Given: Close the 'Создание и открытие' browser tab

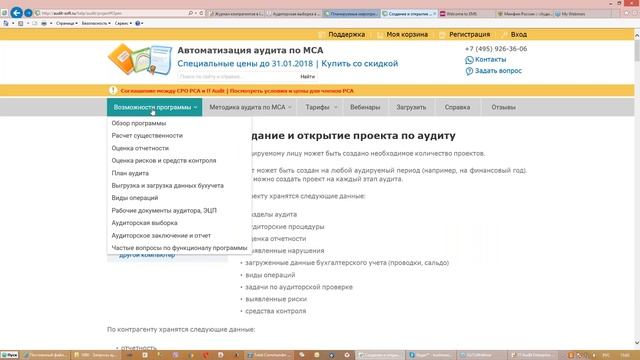Looking at the screenshot, I should tap(434, 14).
